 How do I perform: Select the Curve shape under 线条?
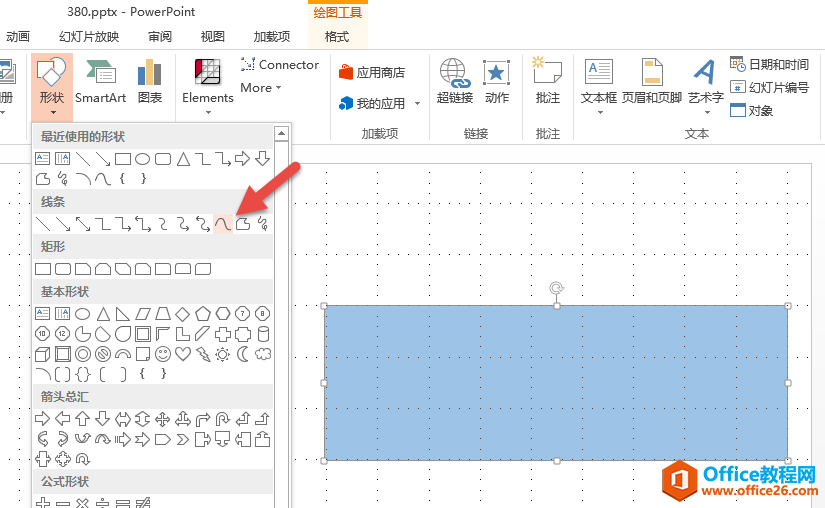pos(222,223)
